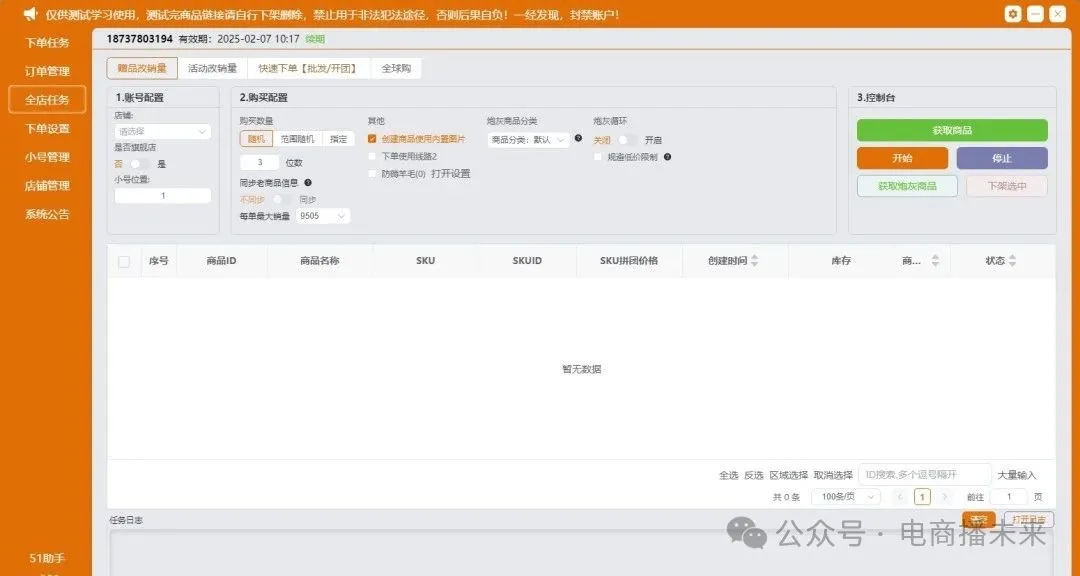Image resolution: width=1080 pixels, height=576 pixels.
Task: Click help icon beside 规避低价限制
Action: [x=667, y=157]
